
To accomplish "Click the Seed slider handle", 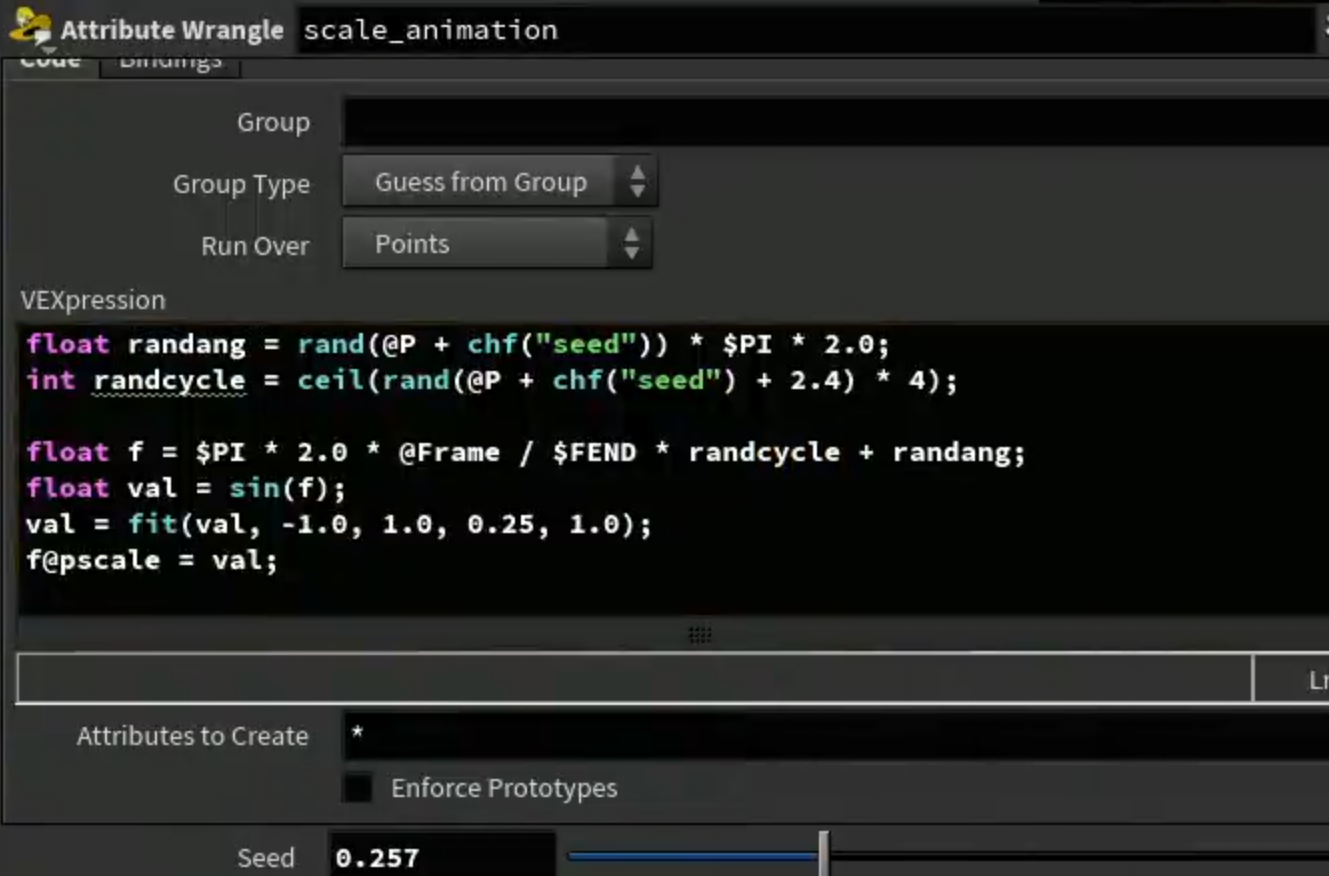I will tap(823, 855).
